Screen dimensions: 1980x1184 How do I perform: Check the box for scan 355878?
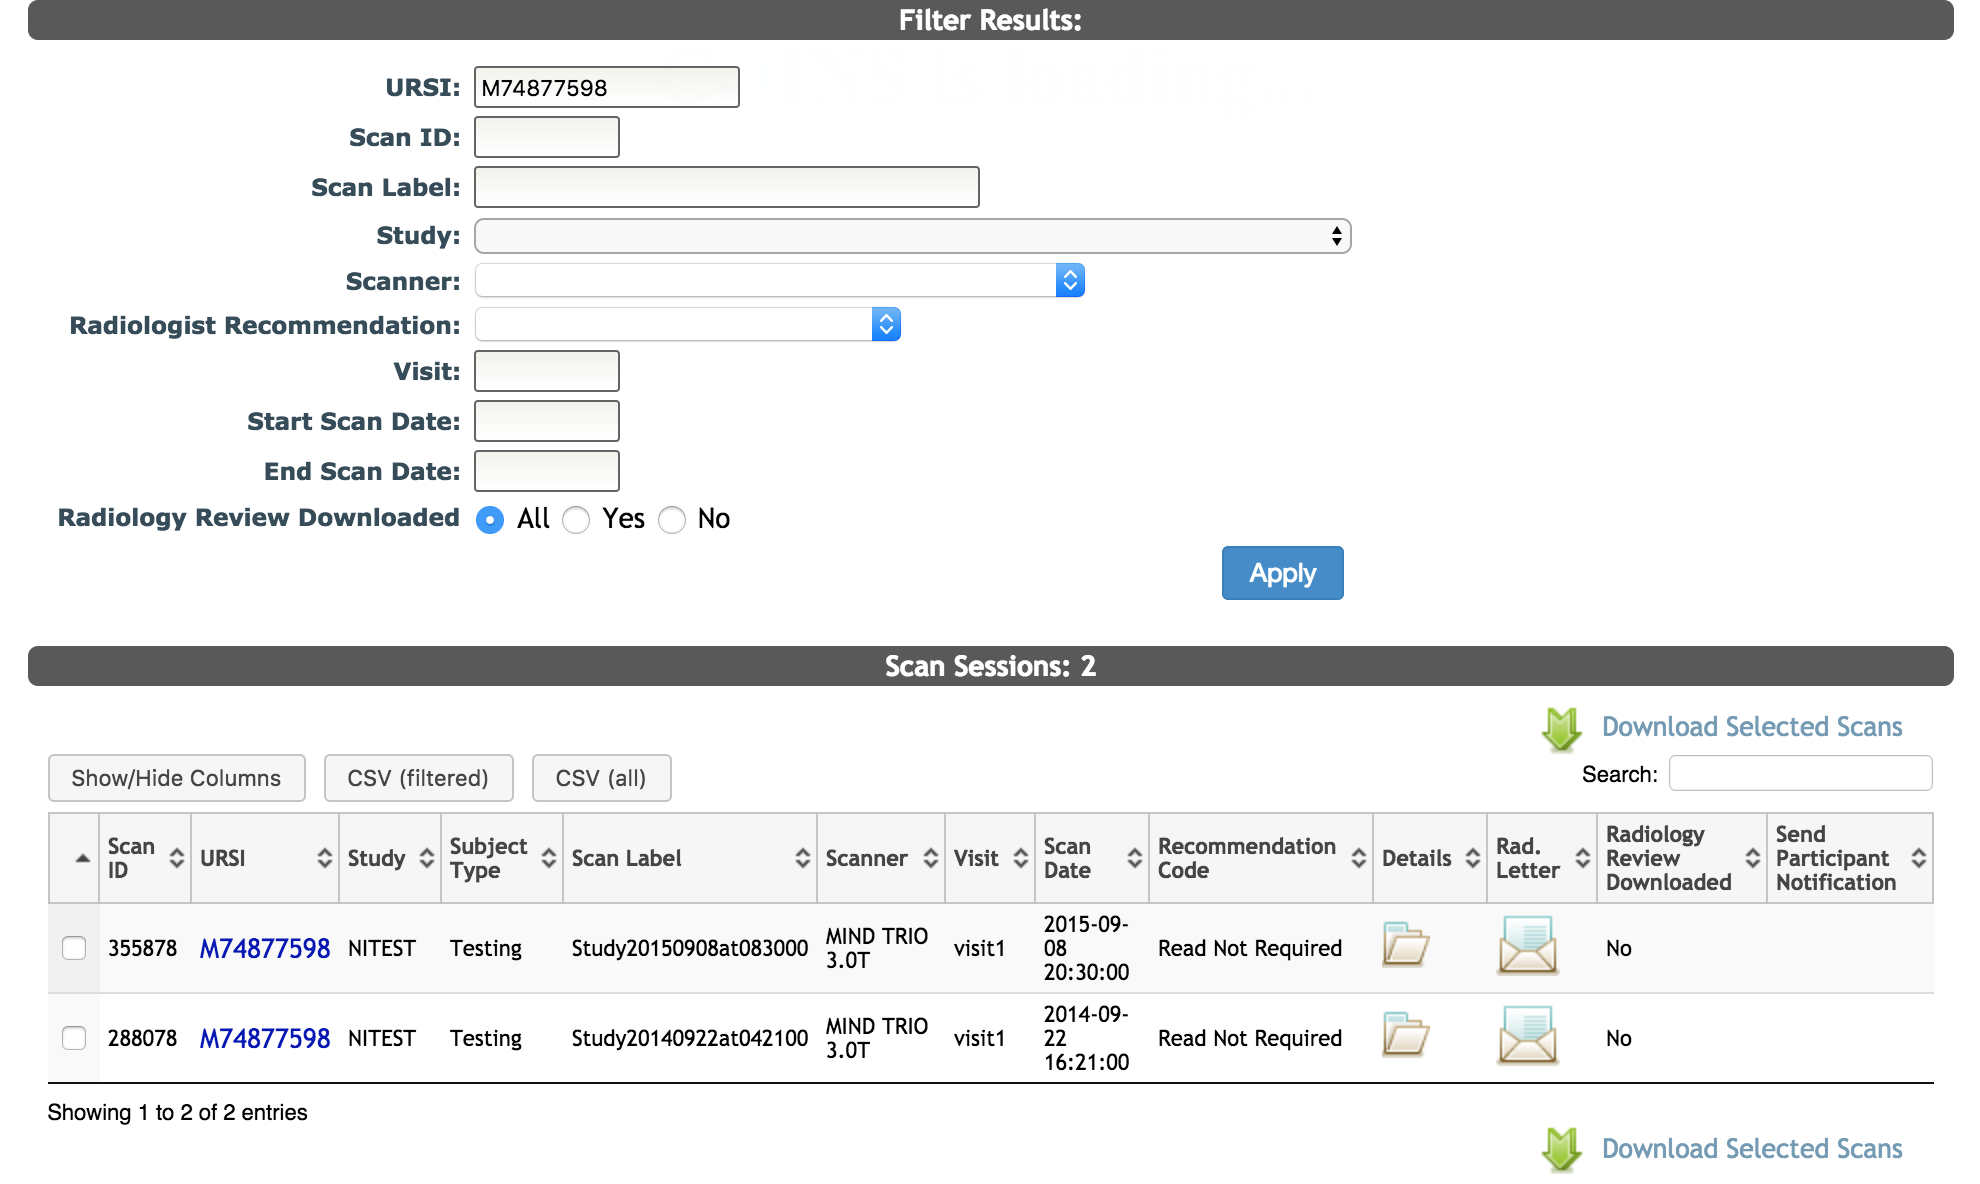pos(74,948)
